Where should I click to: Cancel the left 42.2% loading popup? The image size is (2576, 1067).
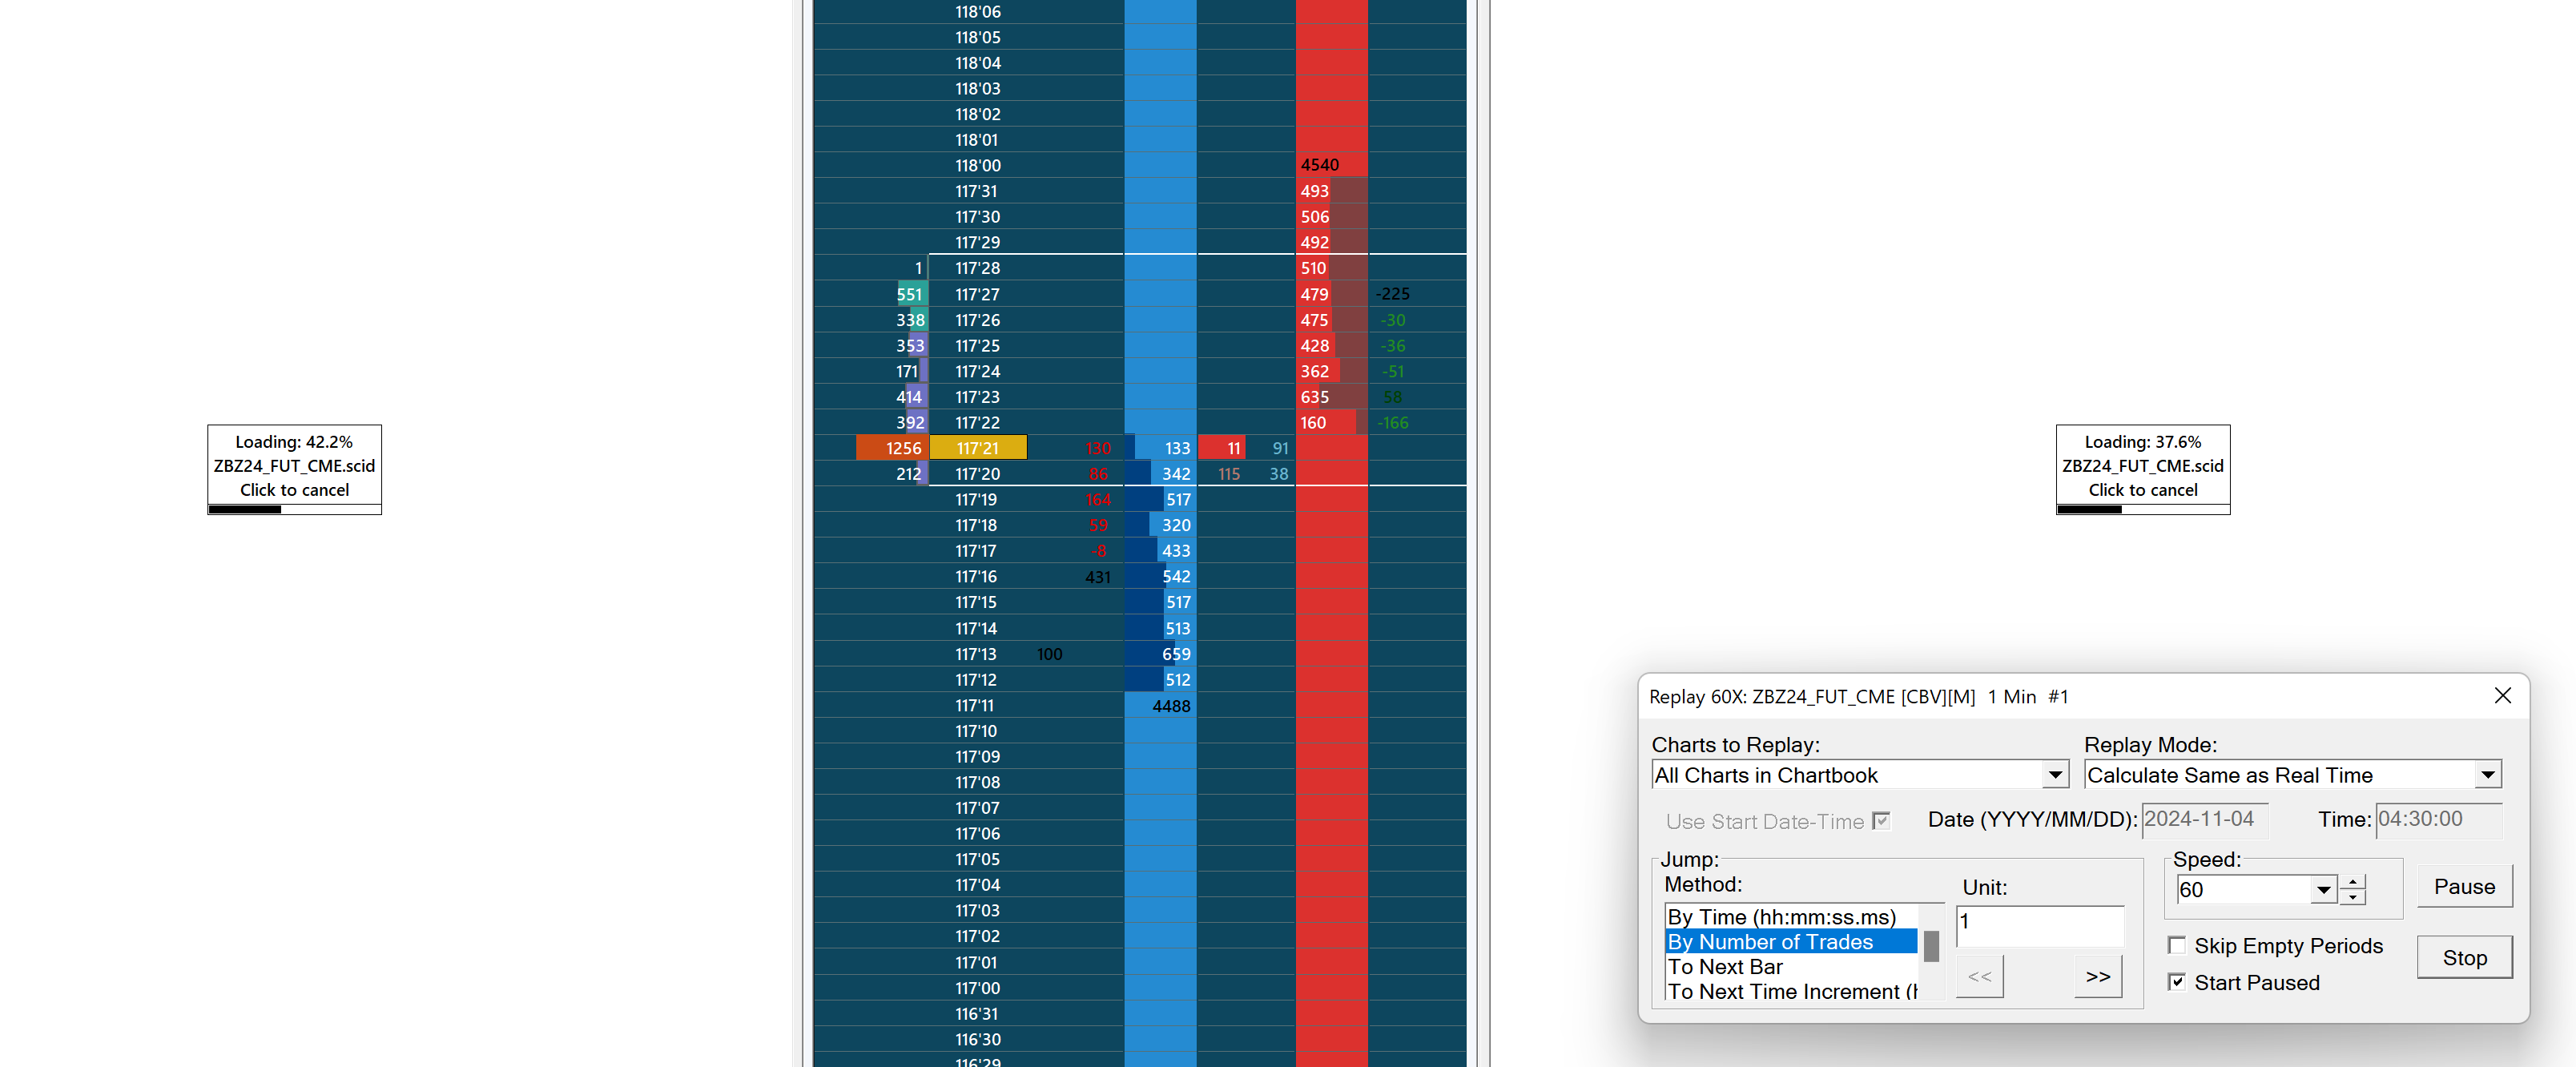[x=294, y=490]
